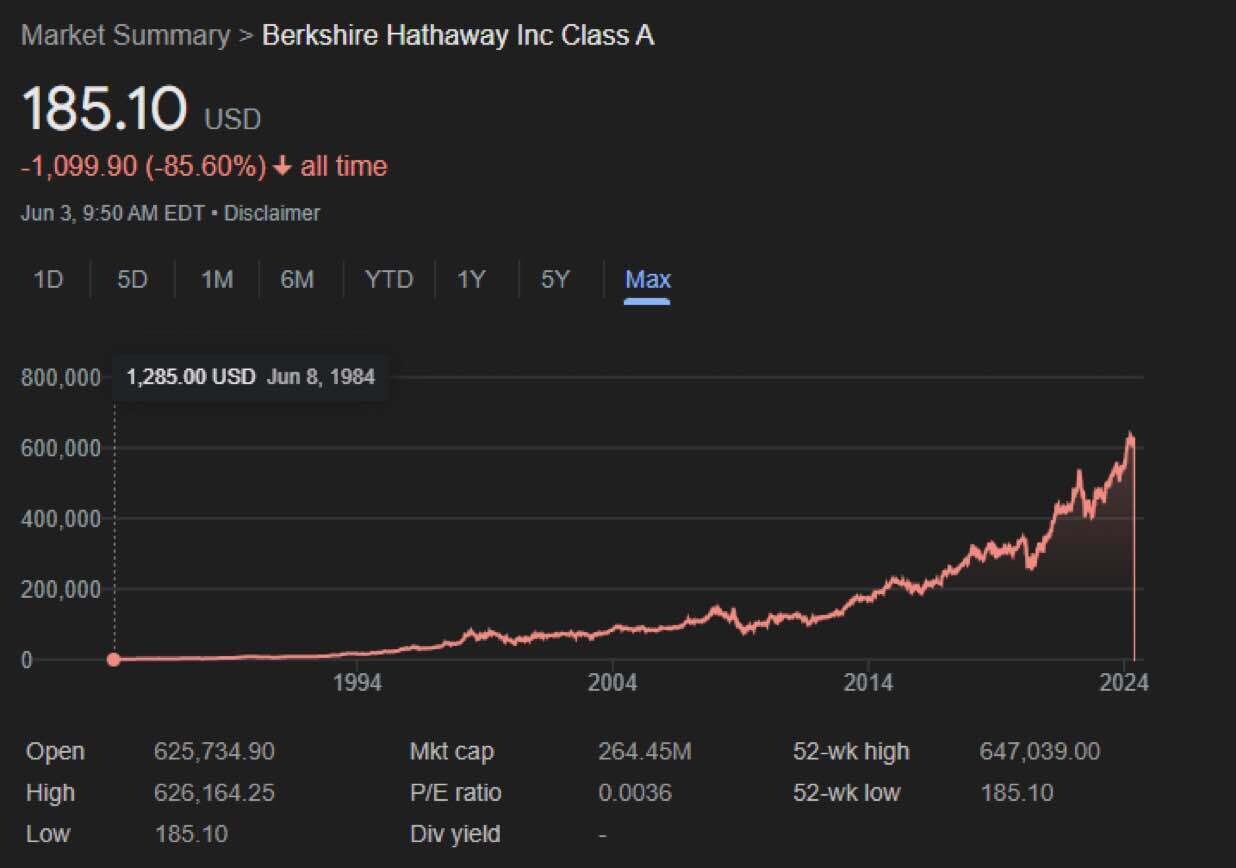
Task: Switch to the 5D time range
Action: pos(132,280)
